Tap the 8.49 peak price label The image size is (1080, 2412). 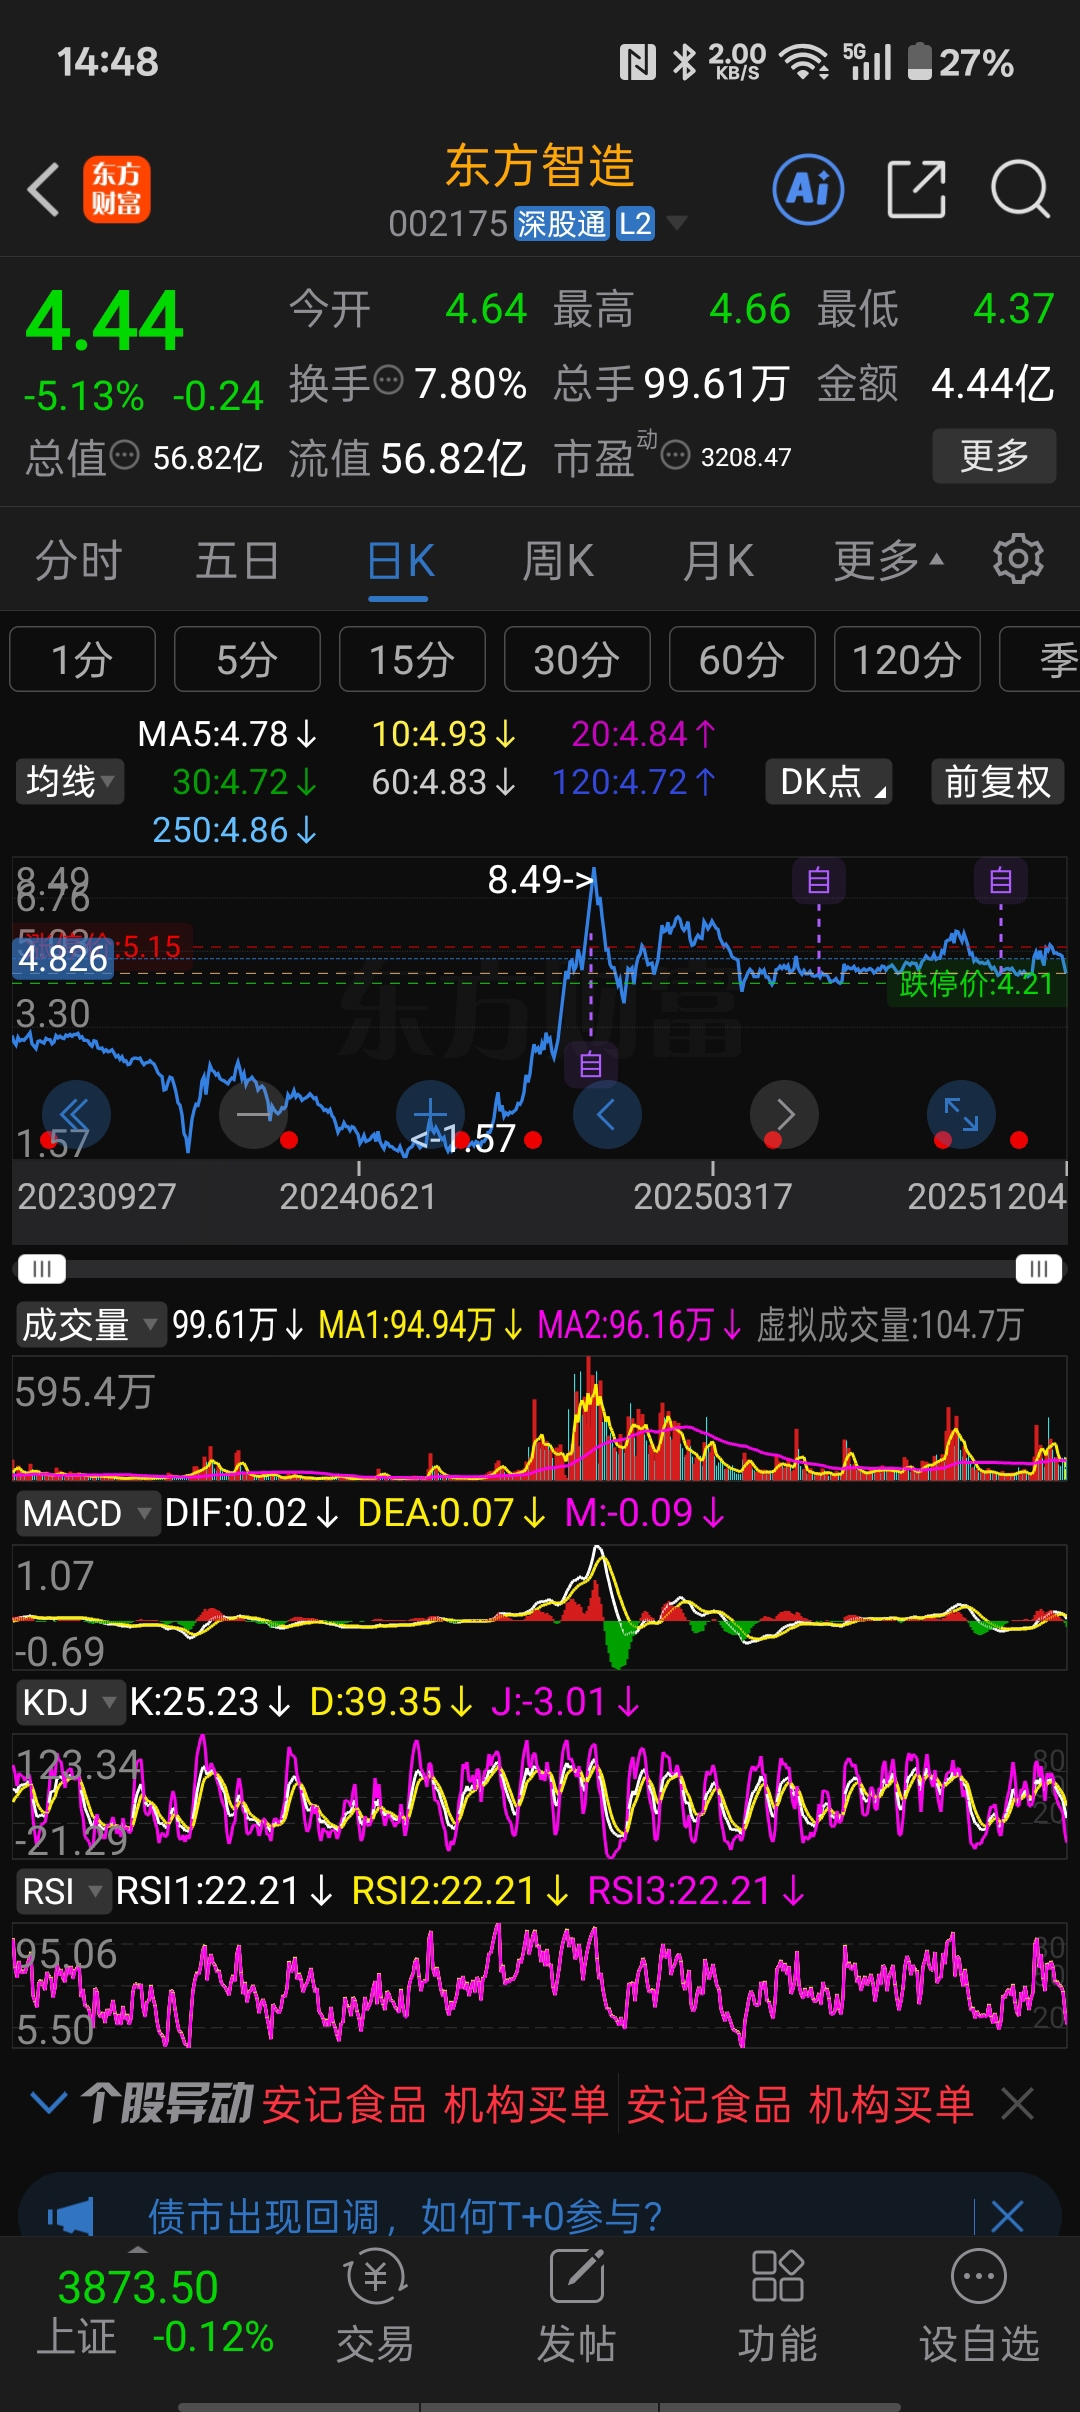pos(541,880)
